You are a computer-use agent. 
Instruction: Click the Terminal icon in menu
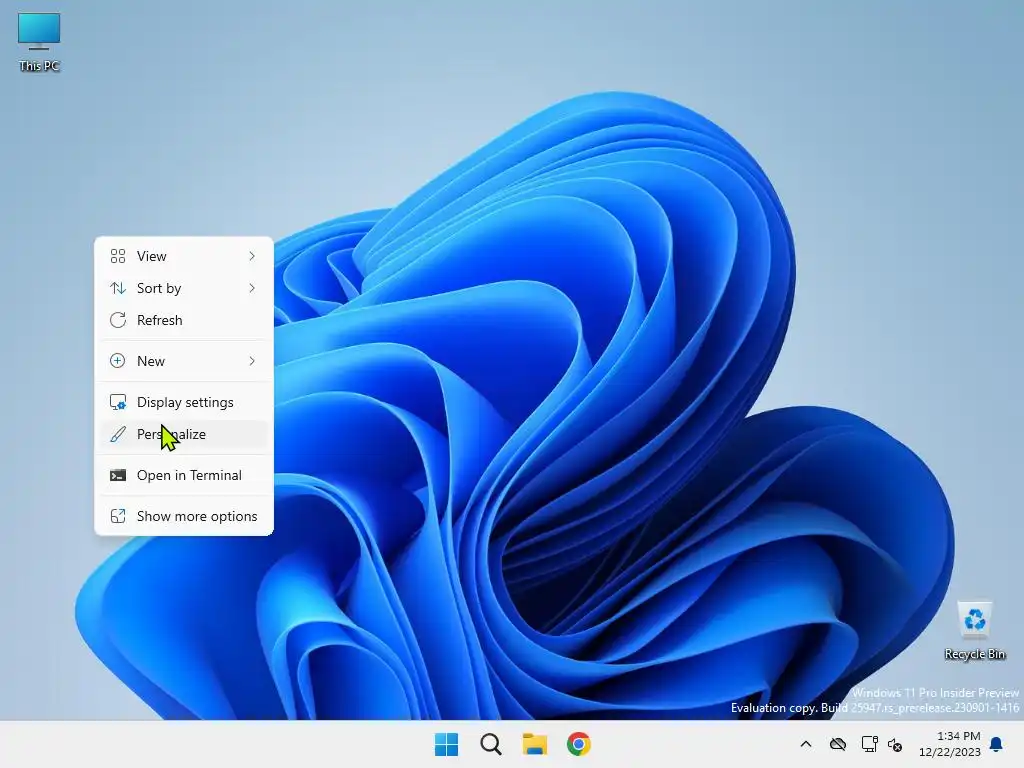118,475
